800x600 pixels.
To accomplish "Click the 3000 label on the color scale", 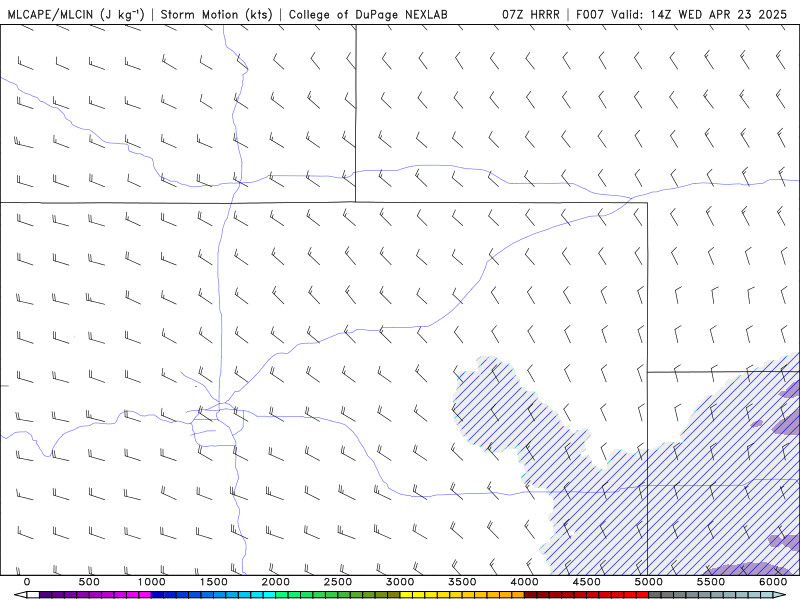I will click(400, 582).
